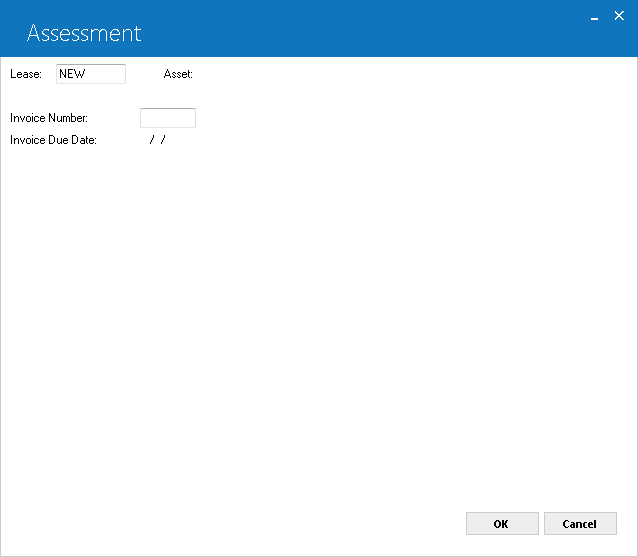Minimize the Assessment window
Screen dimensions: 638x557
tap(594, 17)
